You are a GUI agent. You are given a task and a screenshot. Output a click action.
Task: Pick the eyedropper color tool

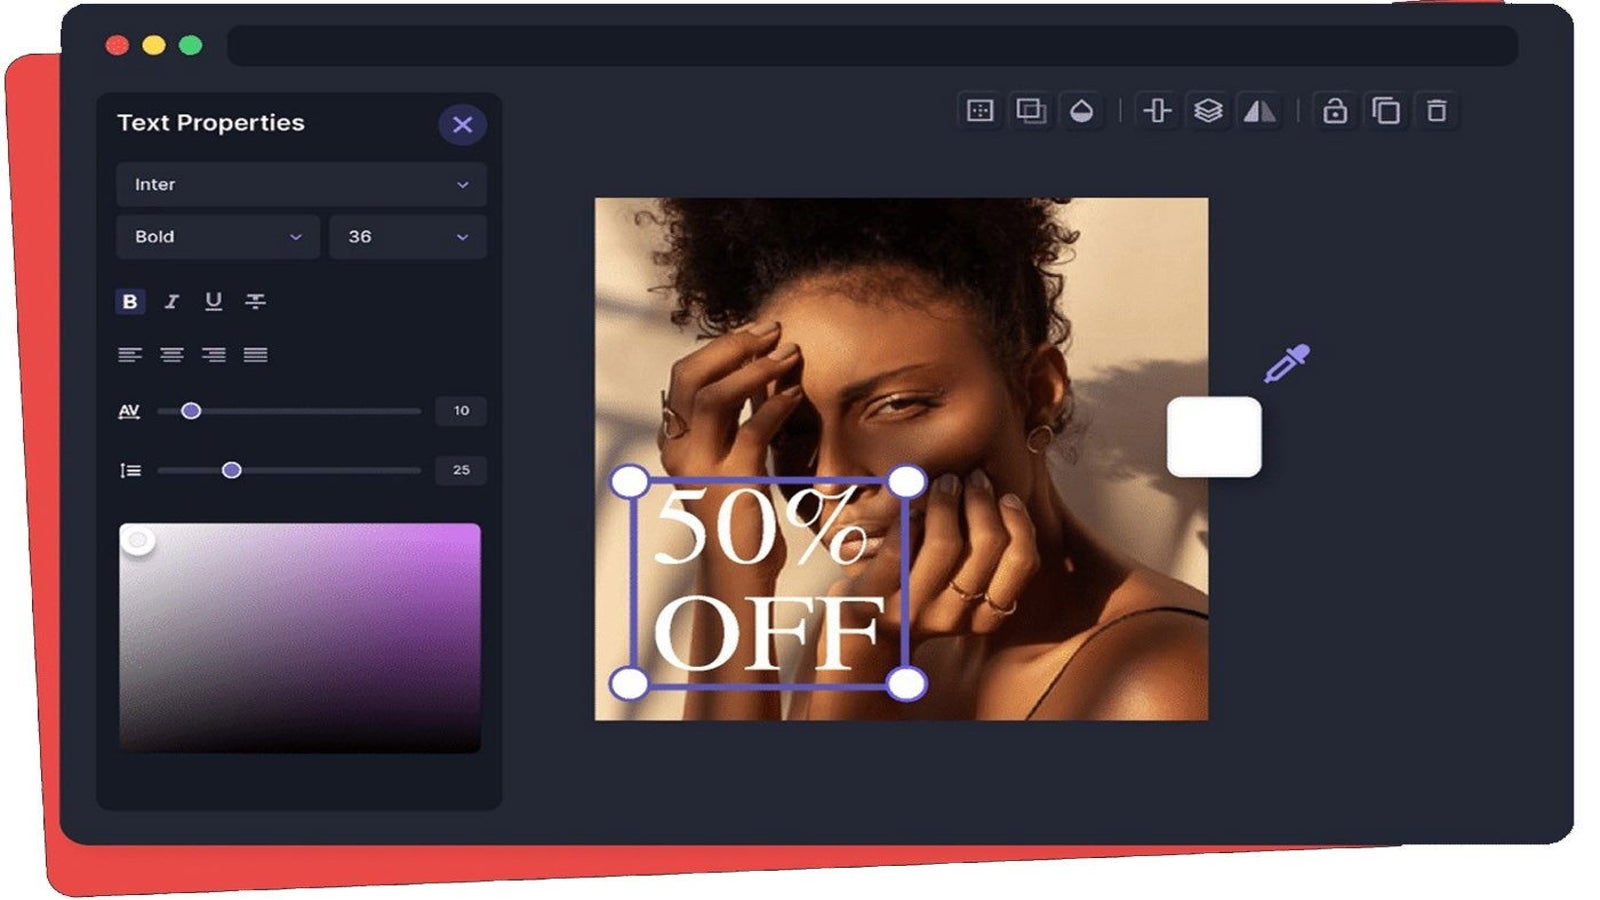1286,364
